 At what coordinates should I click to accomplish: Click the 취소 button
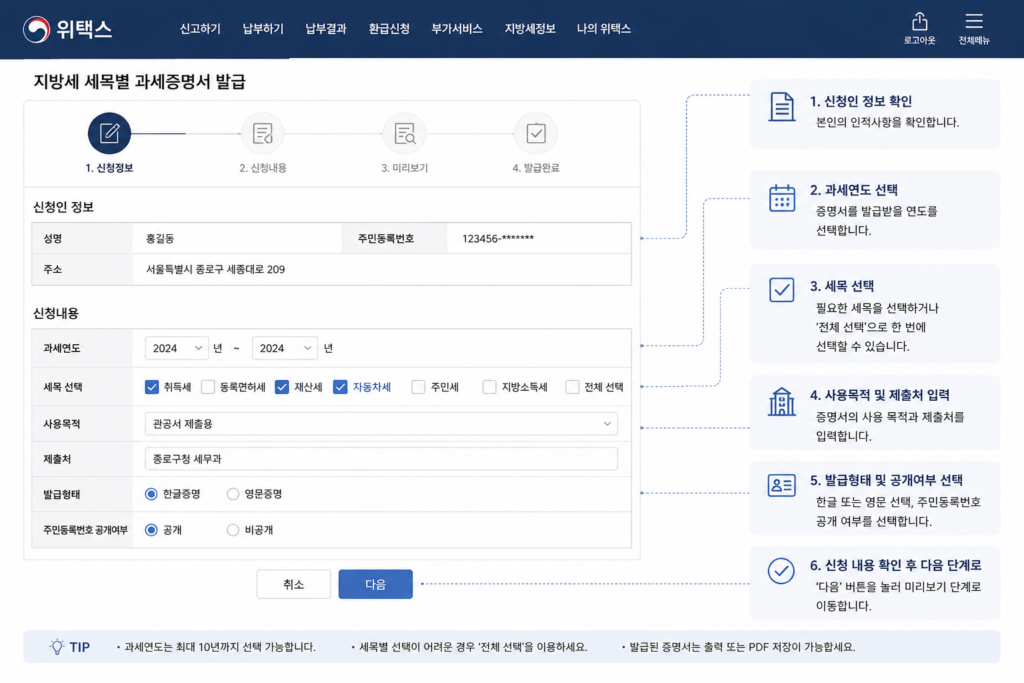pyautogui.click(x=293, y=584)
